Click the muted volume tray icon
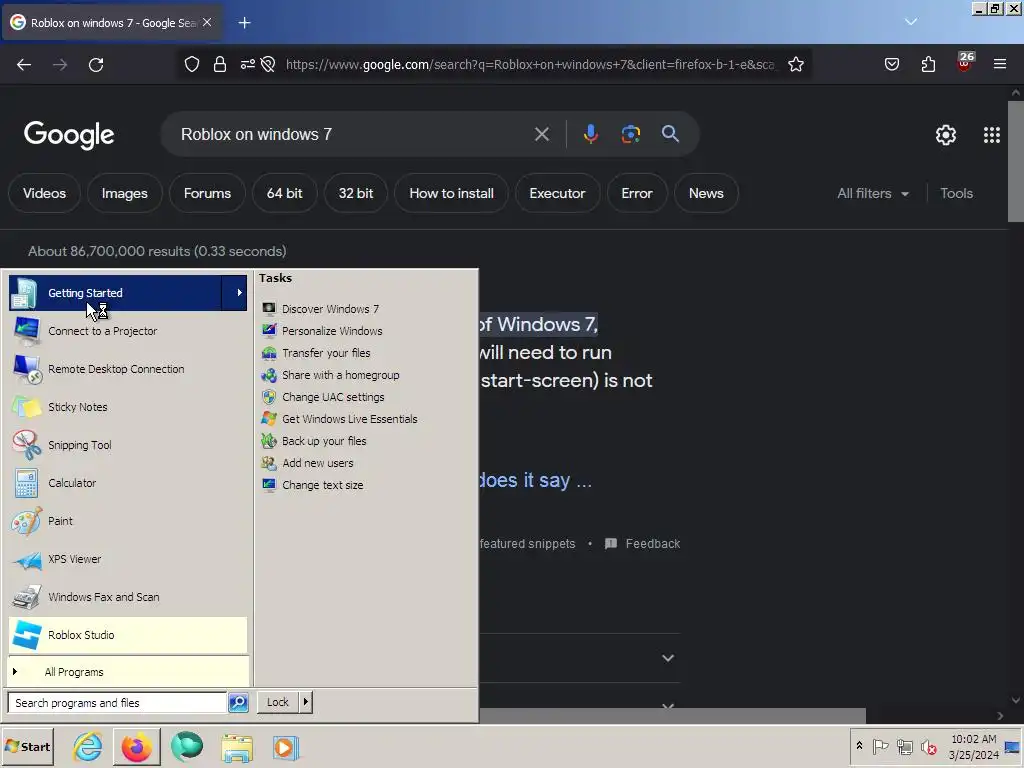This screenshot has height=768, width=1024. 928,746
